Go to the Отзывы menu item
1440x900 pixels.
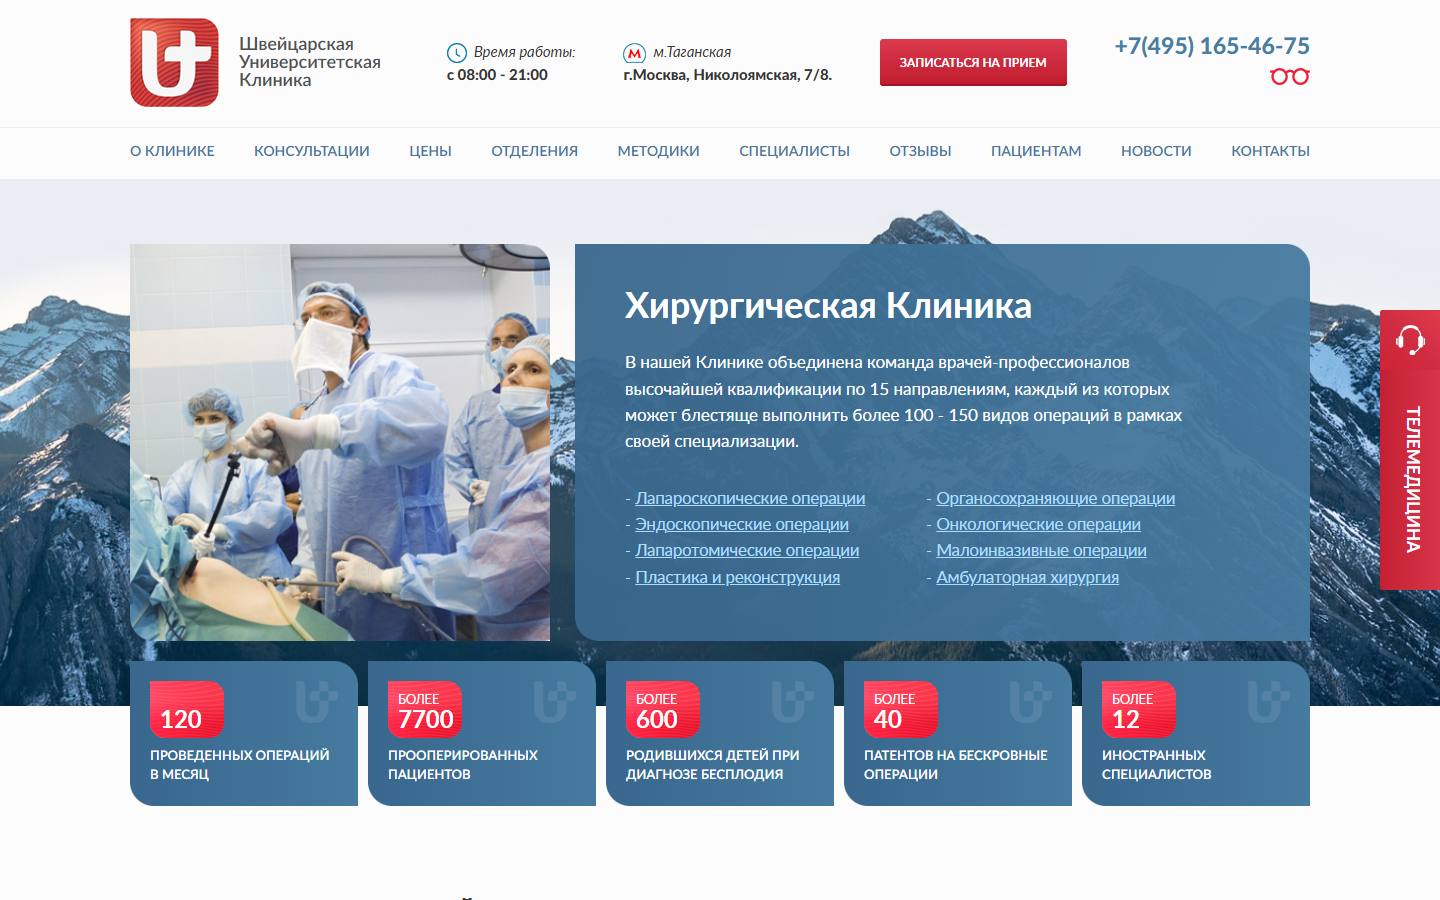920,151
